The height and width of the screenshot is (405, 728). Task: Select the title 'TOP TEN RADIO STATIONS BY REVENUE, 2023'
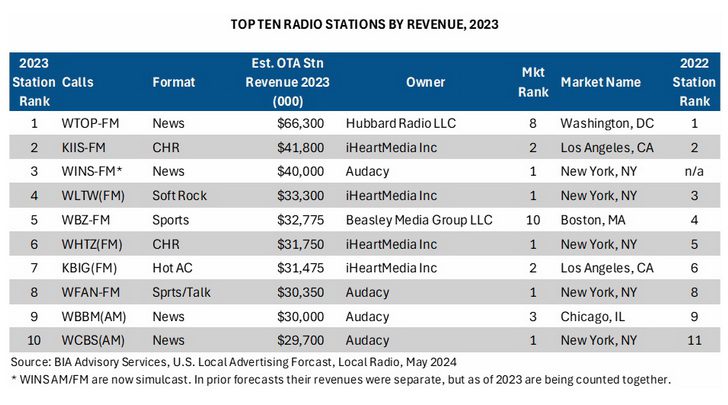pos(364,24)
